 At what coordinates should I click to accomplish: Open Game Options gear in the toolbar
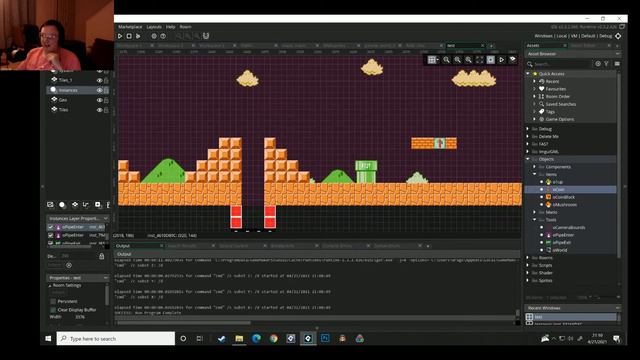(154, 36)
